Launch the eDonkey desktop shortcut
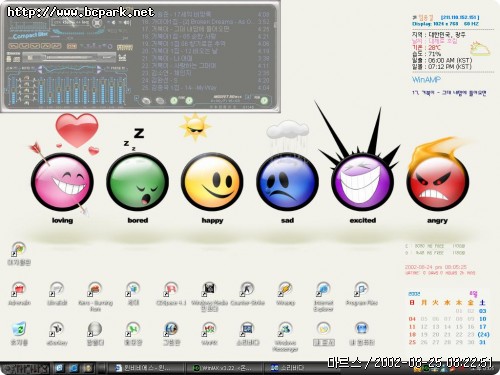This screenshot has height=375, width=500. coord(57,333)
